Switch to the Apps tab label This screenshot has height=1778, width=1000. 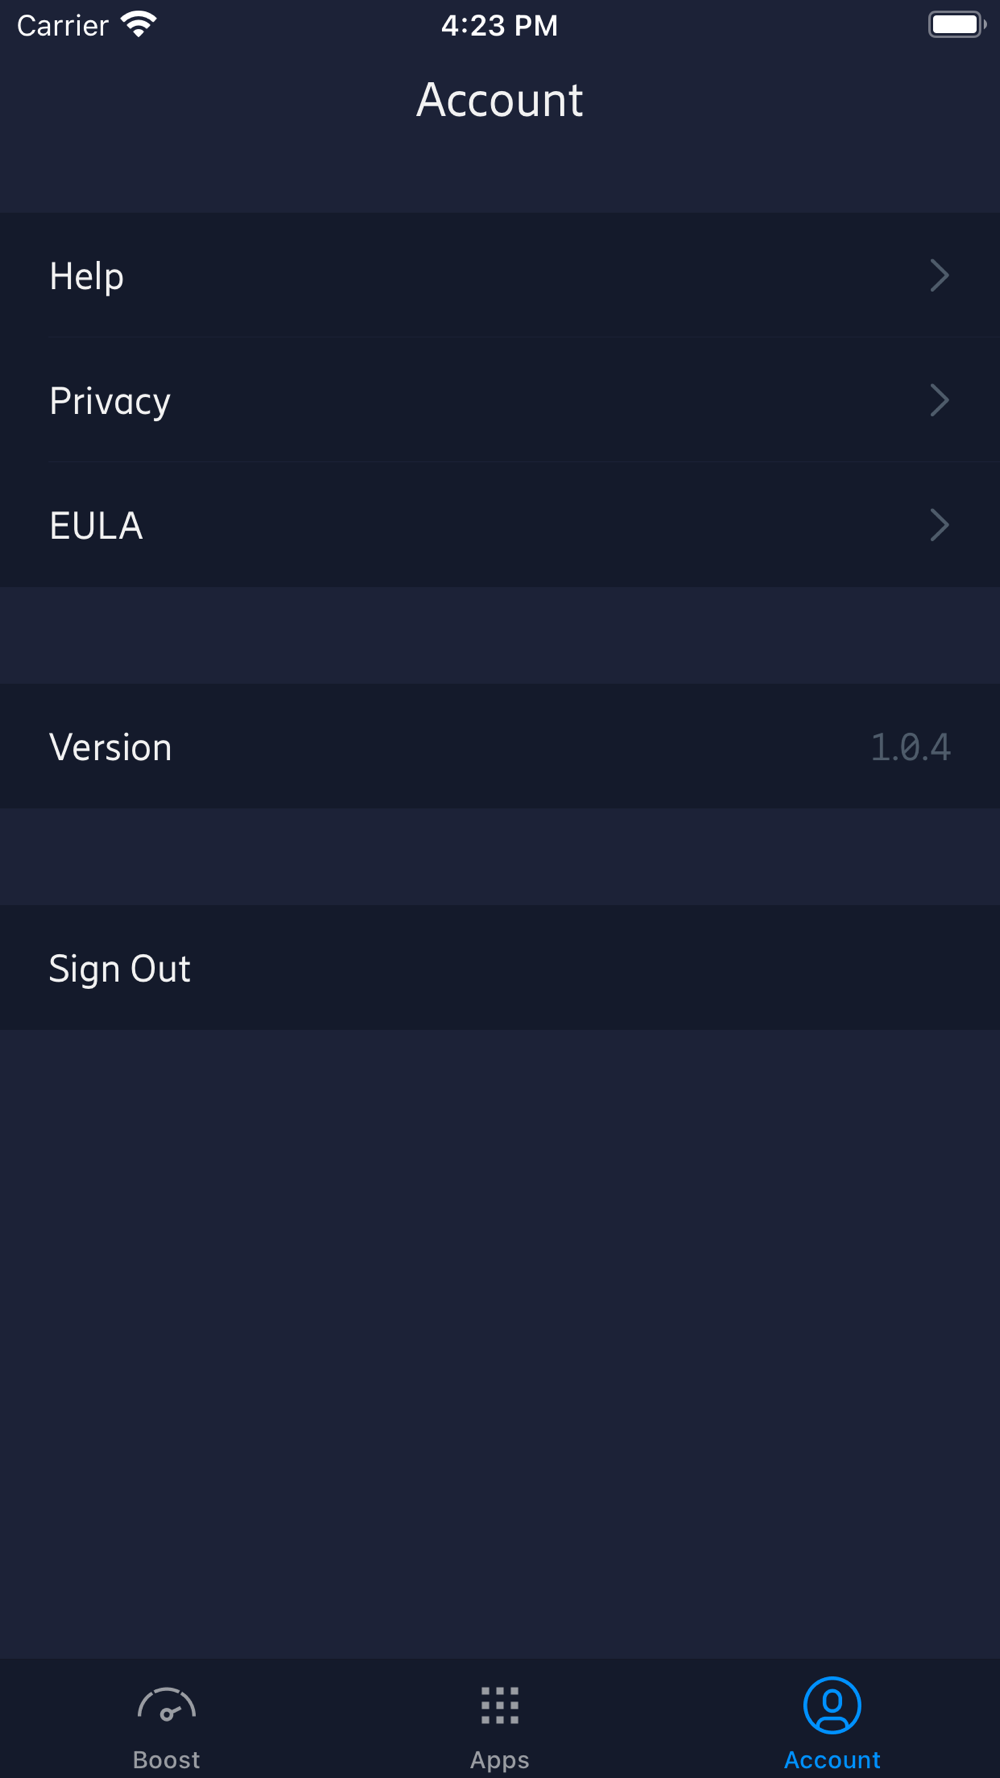(x=500, y=1760)
